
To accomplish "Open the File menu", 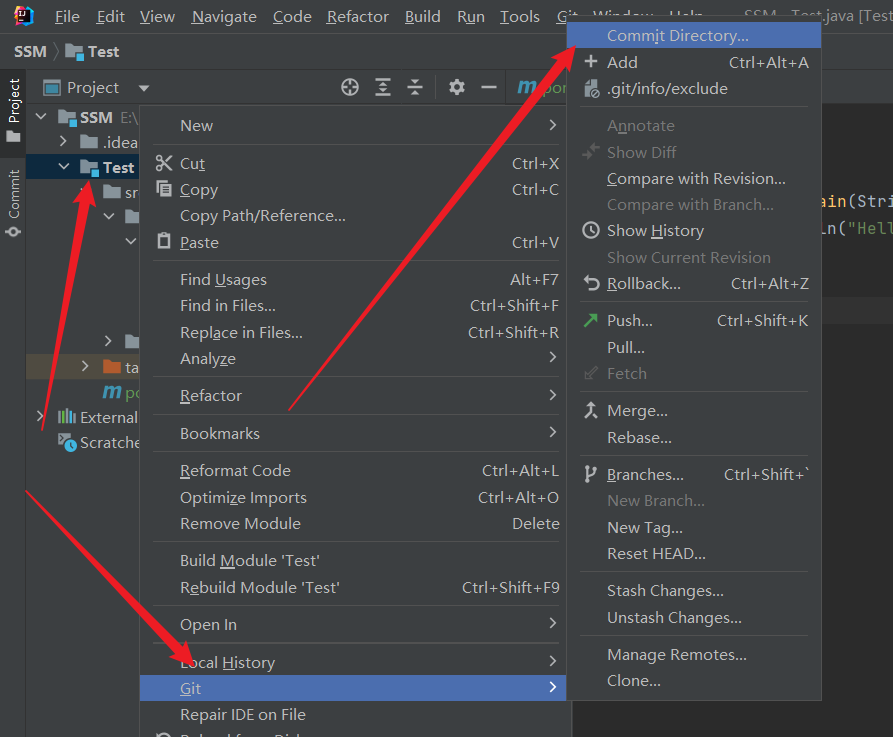I will tap(67, 17).
